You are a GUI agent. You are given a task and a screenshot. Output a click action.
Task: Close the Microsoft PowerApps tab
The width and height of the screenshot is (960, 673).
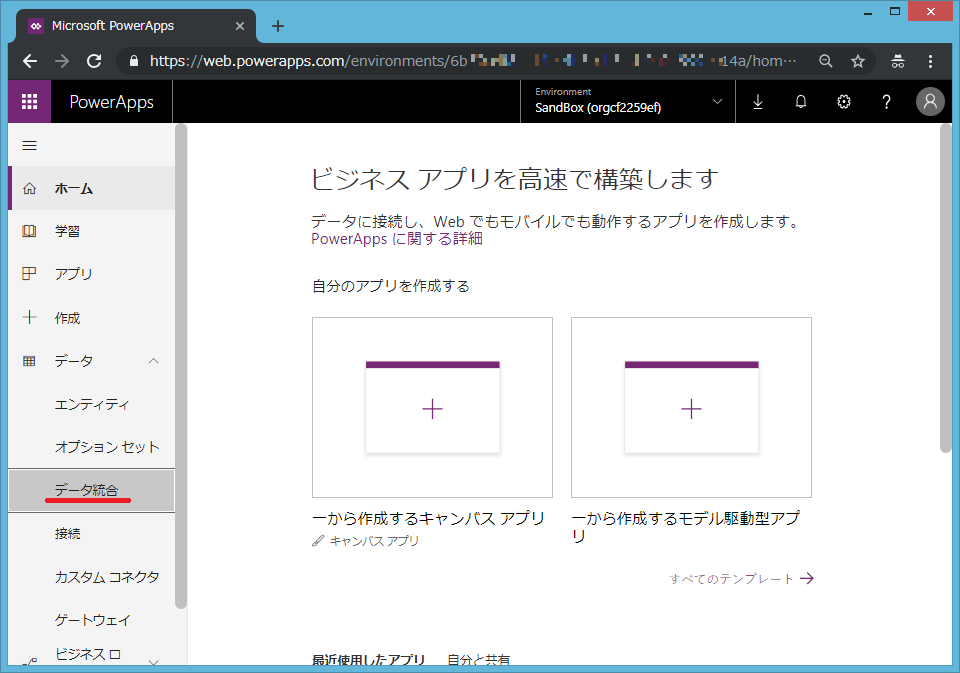pos(240,26)
